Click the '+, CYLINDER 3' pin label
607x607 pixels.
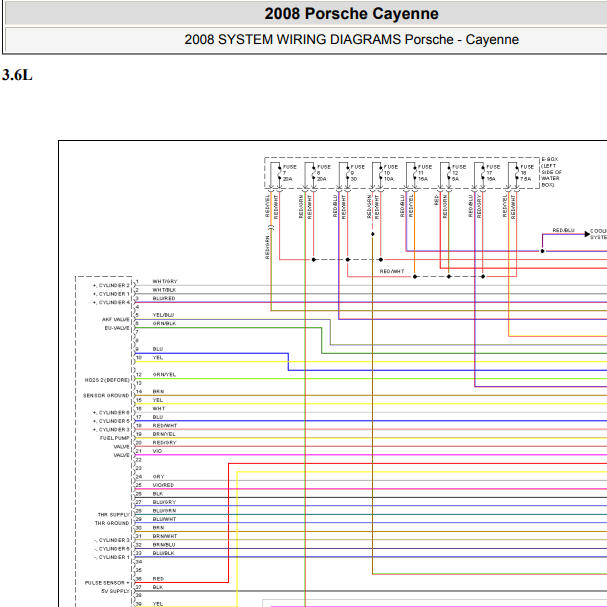(x=111, y=430)
